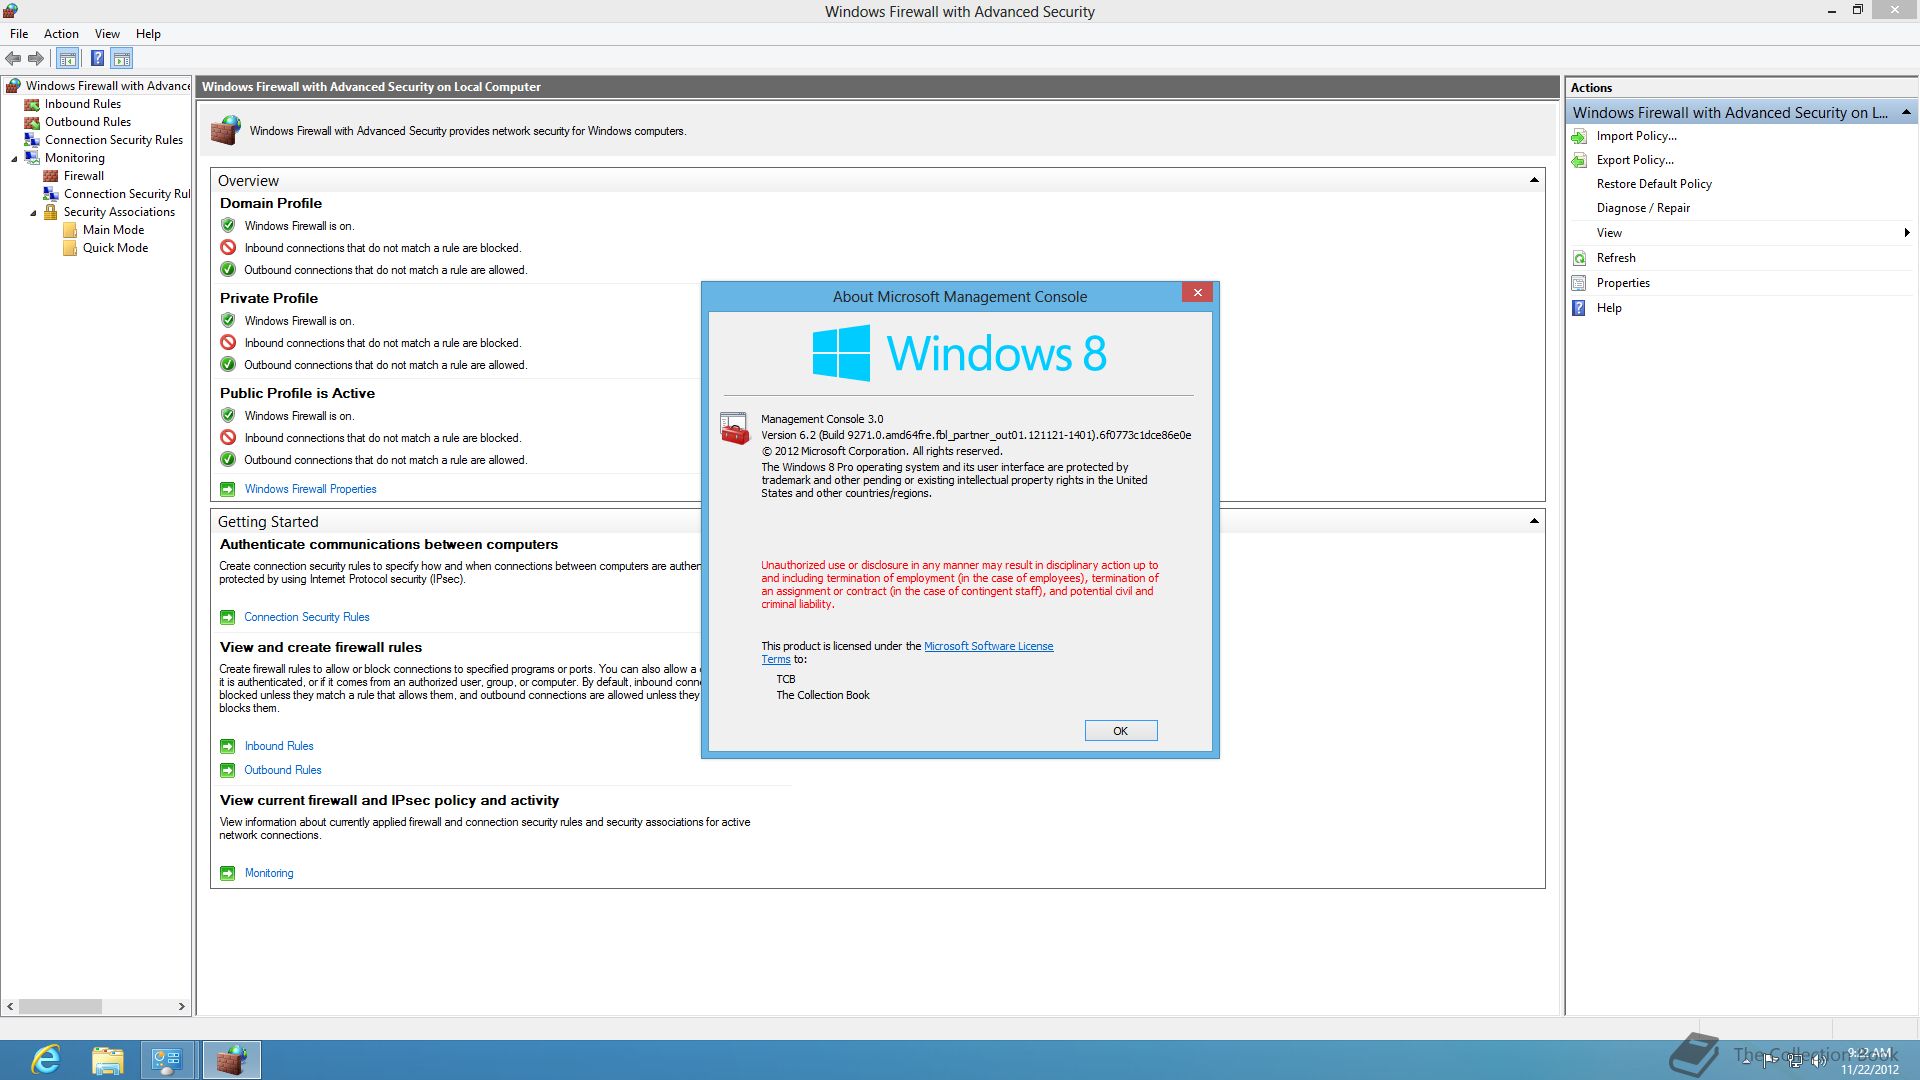
Task: Collapse the Actions pane section header arrow
Action: coord(1906,112)
